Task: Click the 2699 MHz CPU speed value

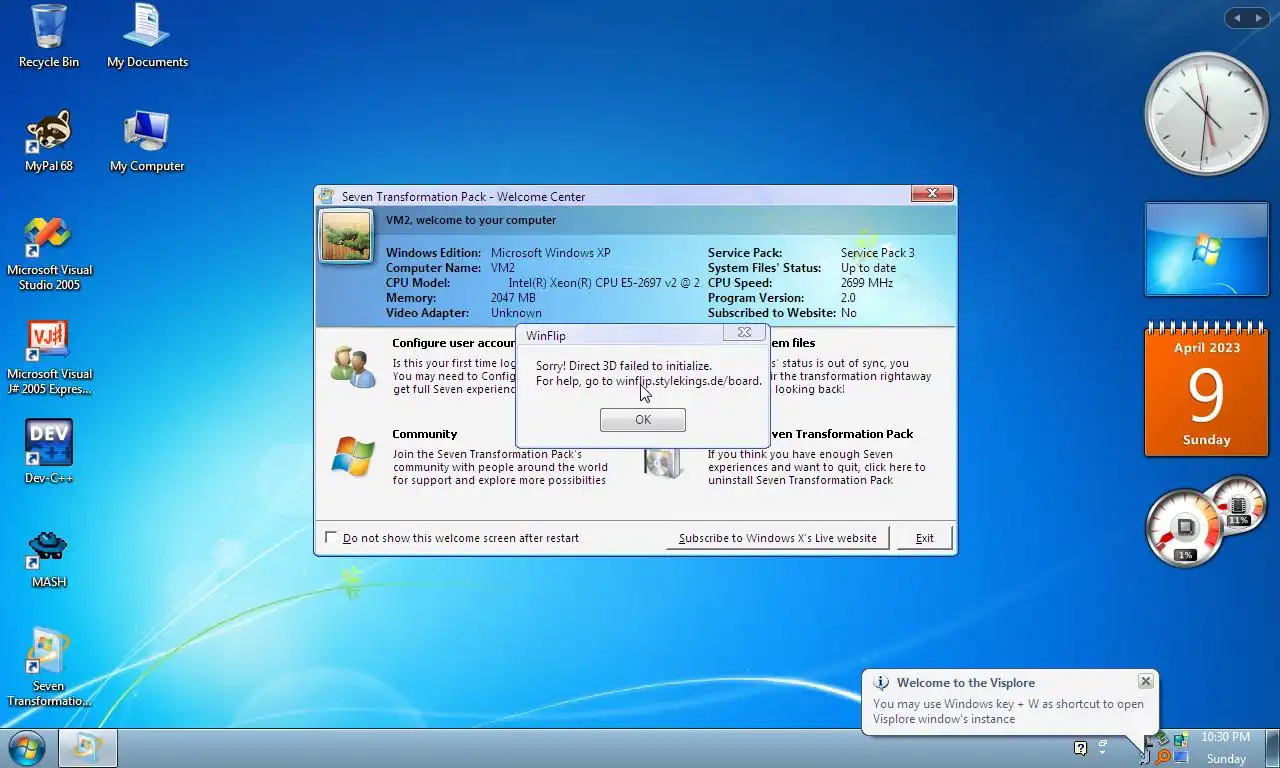Action: (867, 283)
